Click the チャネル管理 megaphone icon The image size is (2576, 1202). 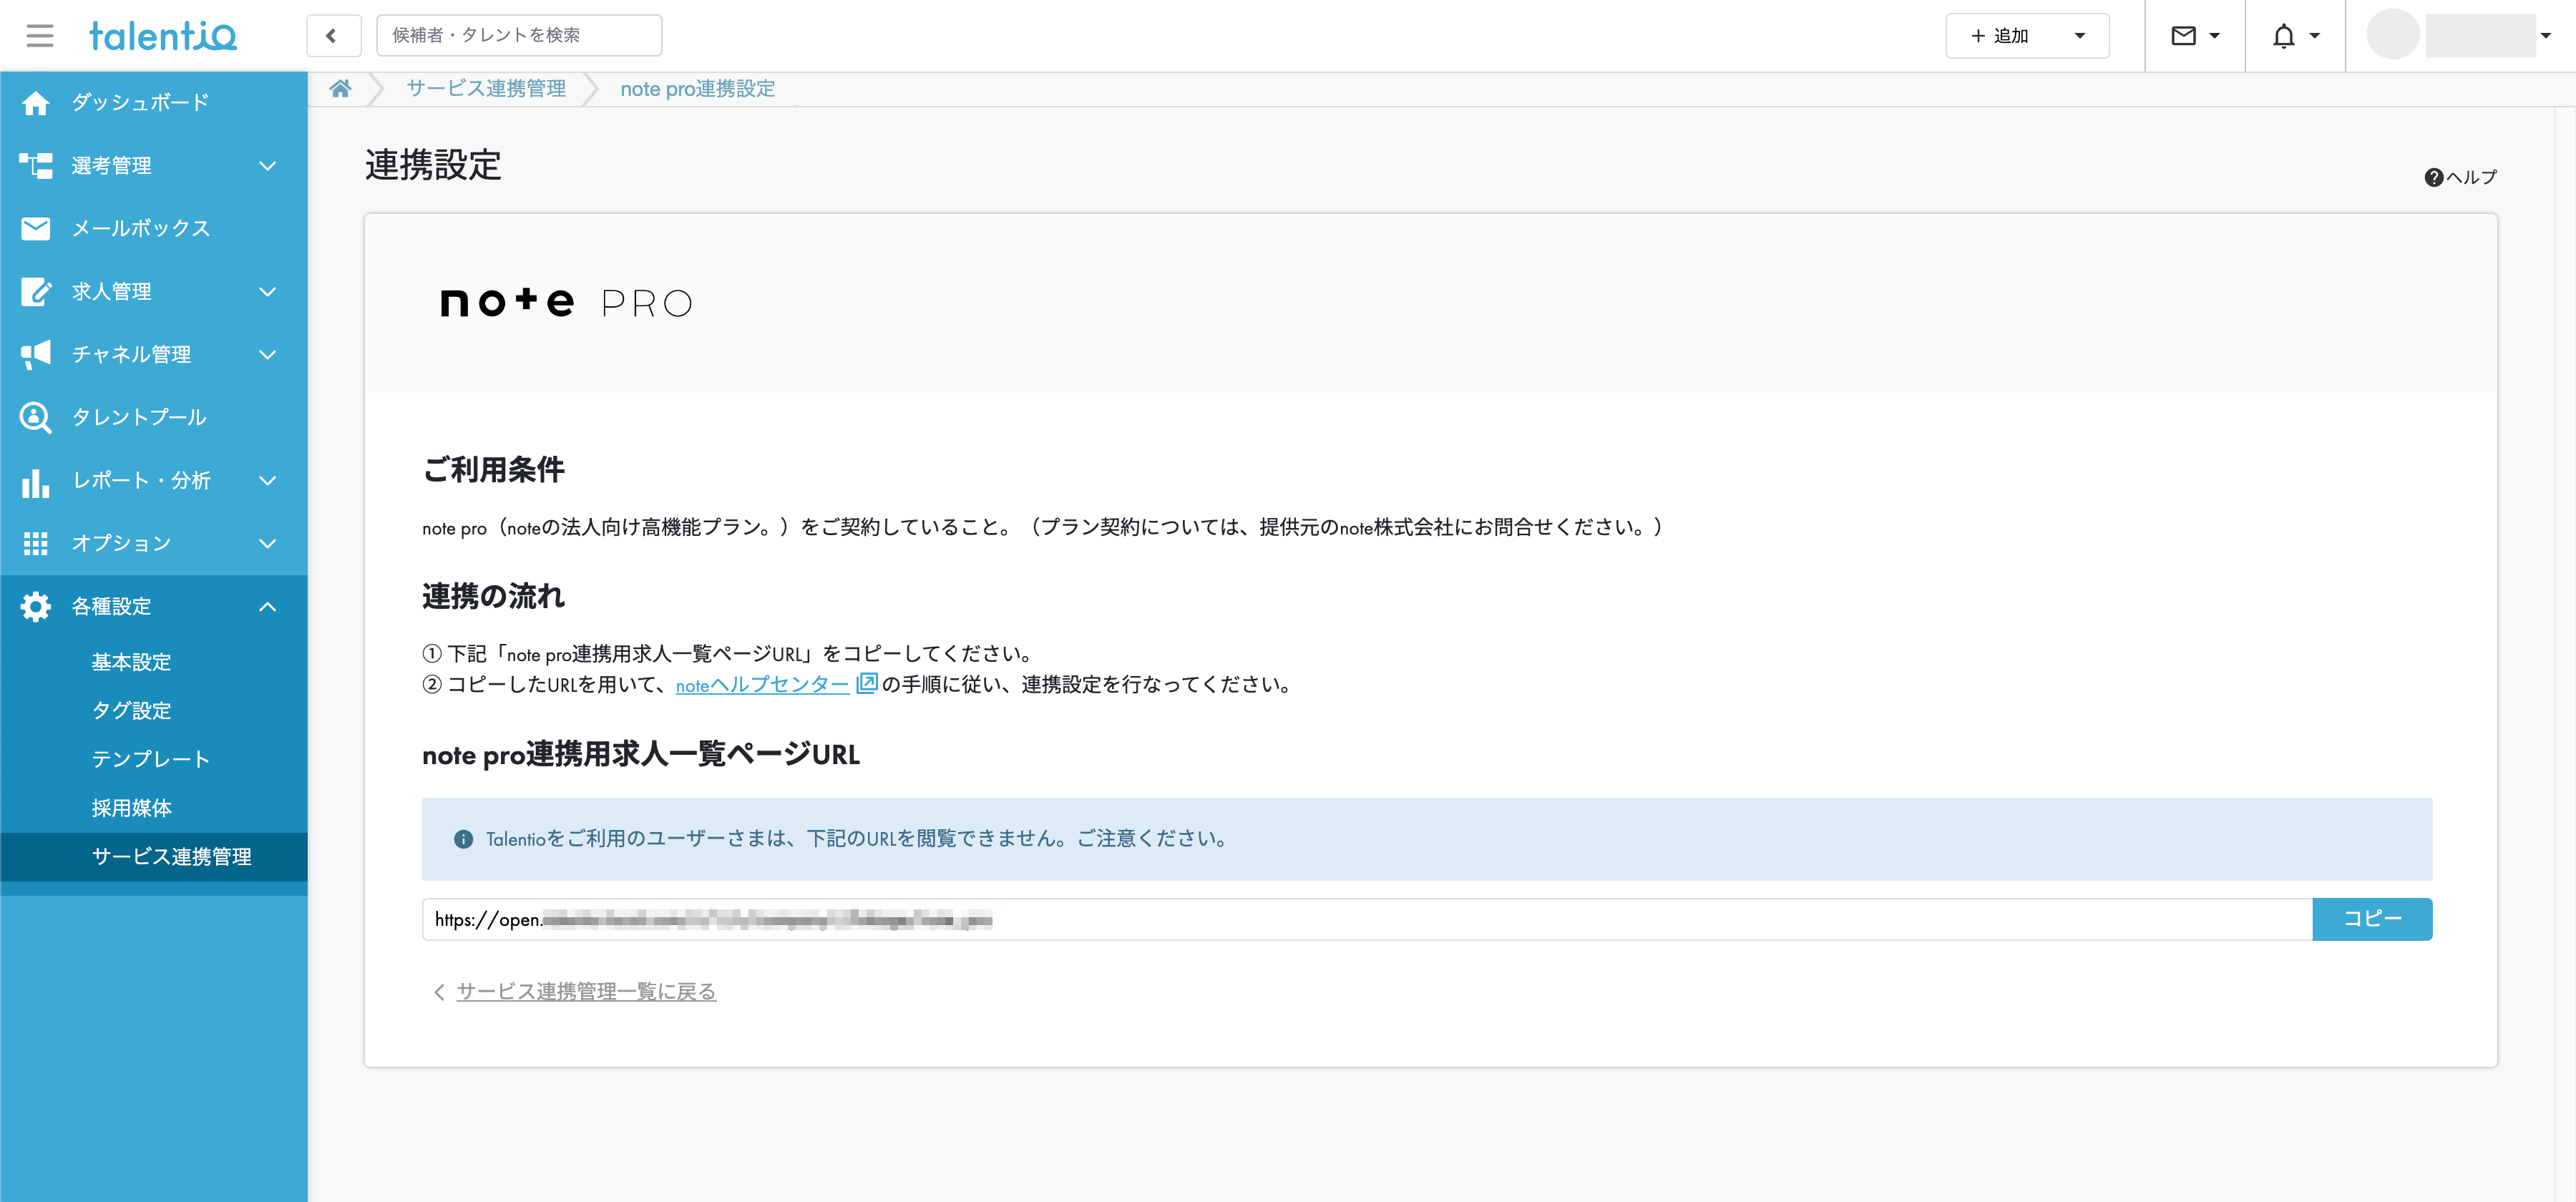[35, 355]
